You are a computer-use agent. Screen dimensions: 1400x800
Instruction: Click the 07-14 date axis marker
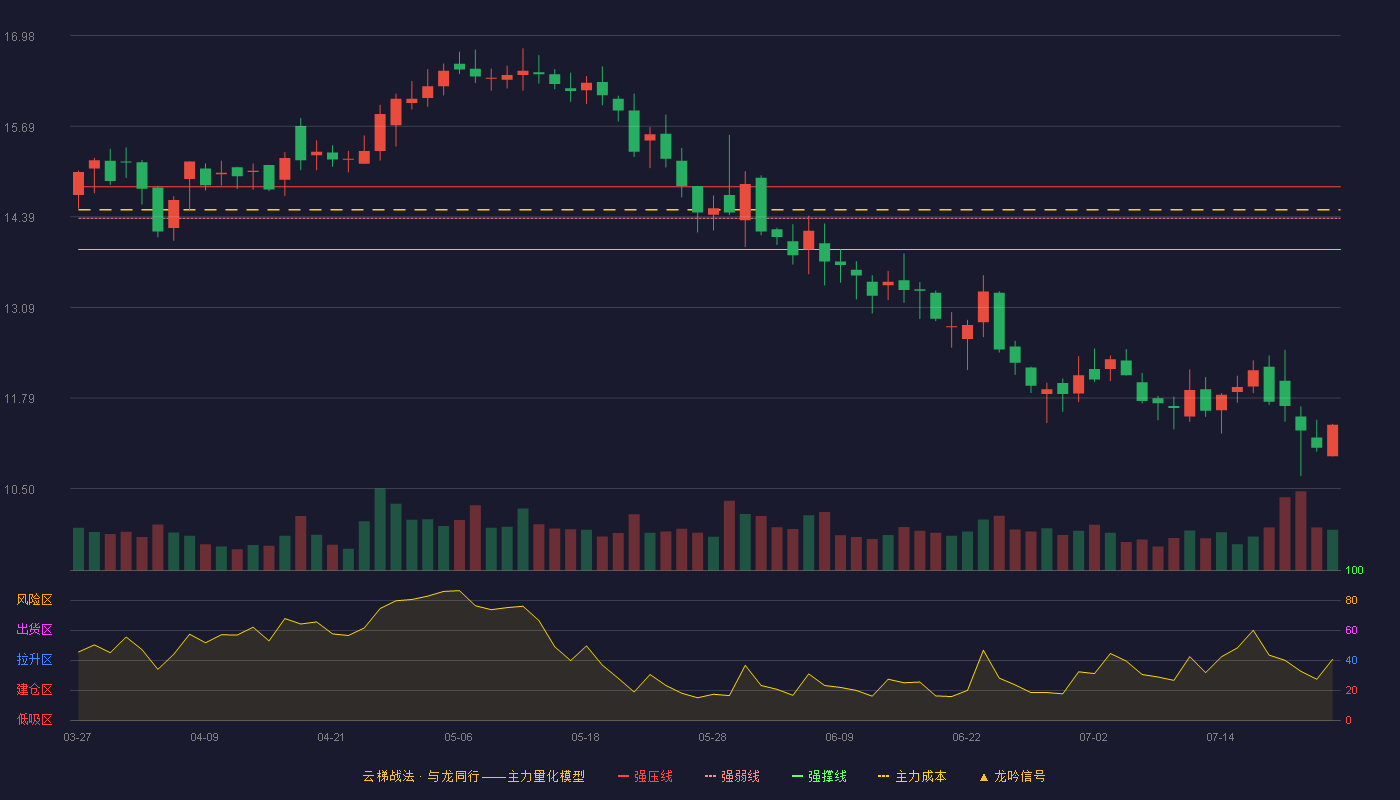[1220, 737]
